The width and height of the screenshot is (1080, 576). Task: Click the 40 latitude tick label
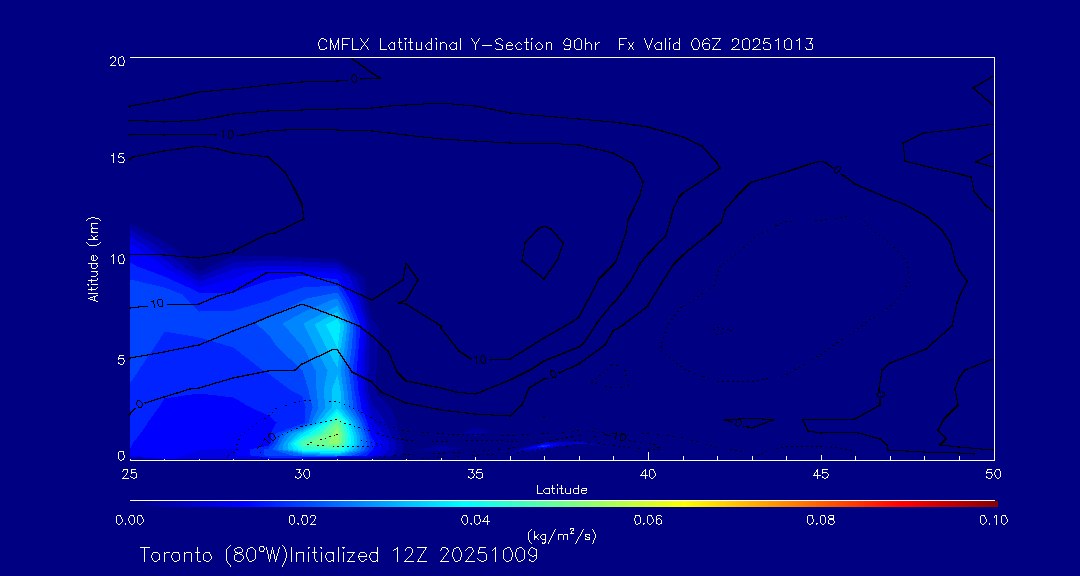pos(648,473)
